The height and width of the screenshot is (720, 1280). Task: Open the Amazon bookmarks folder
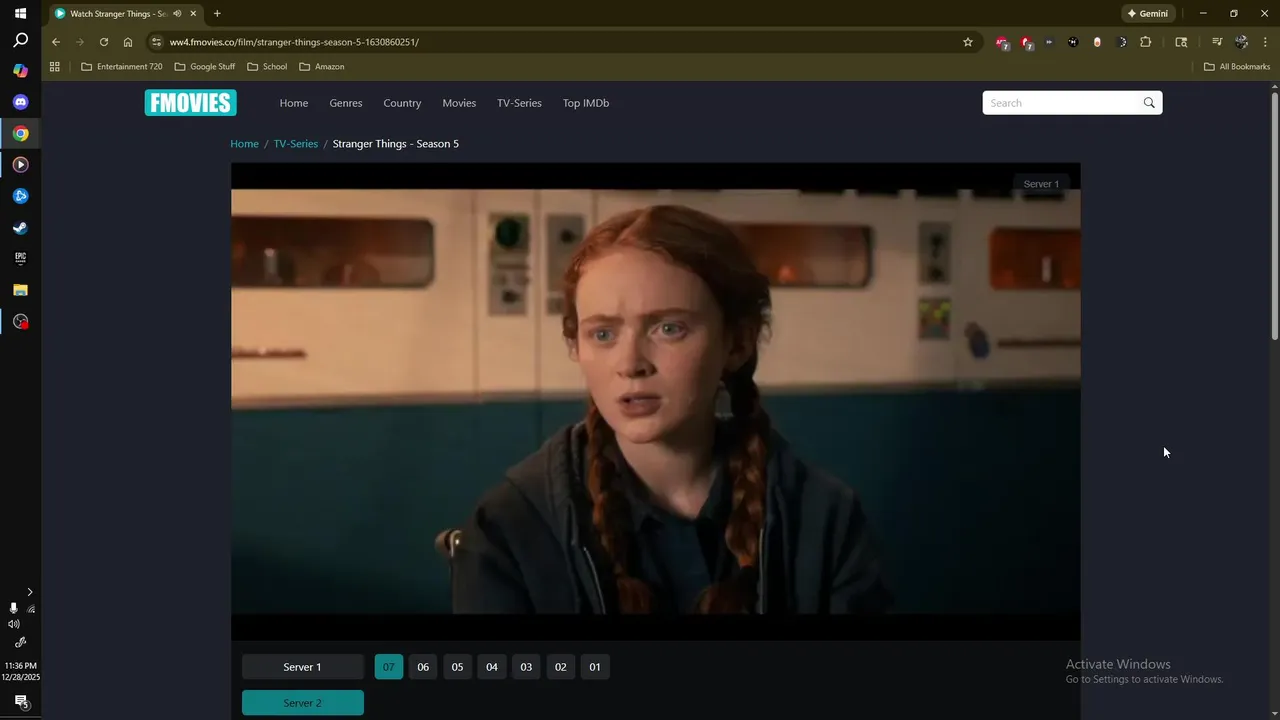point(322,67)
